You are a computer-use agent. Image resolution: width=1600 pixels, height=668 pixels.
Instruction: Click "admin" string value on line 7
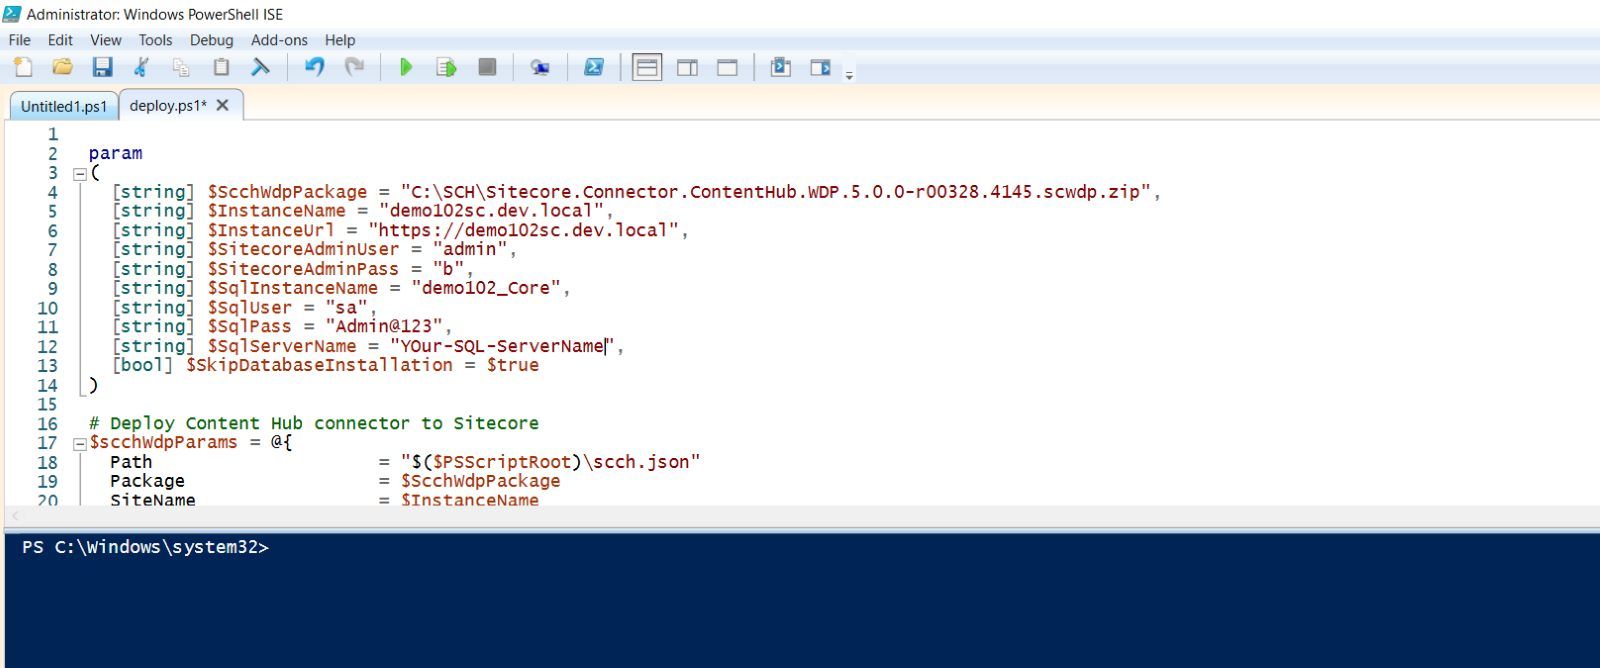tap(470, 250)
